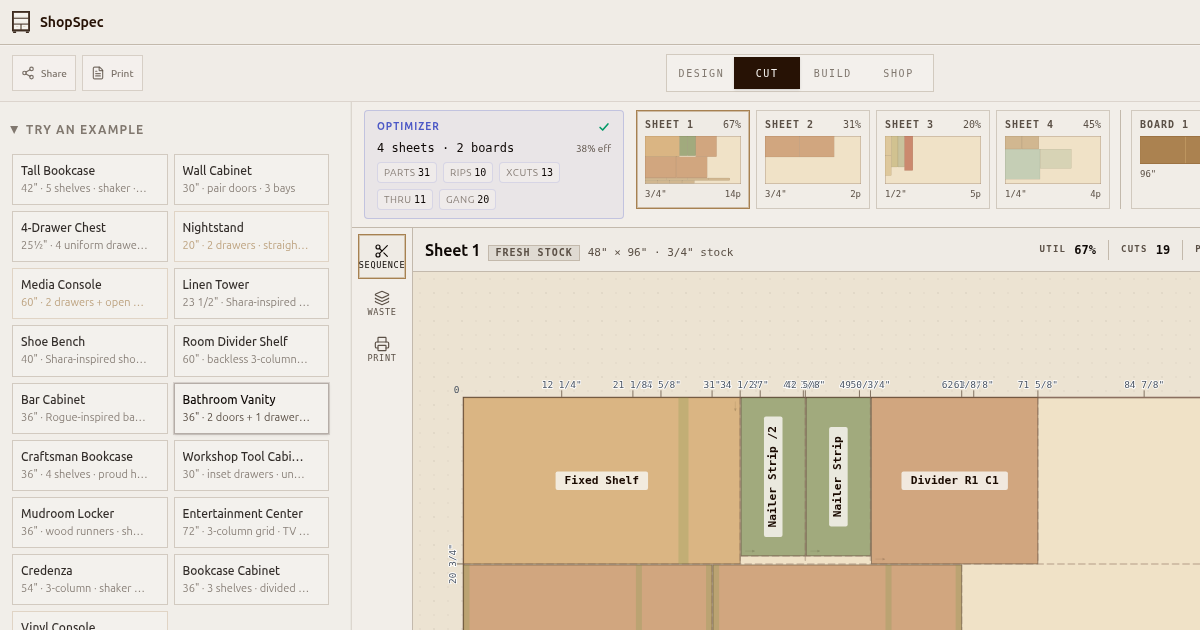Open the Waste layers tool
The width and height of the screenshot is (1200, 630).
(x=382, y=304)
